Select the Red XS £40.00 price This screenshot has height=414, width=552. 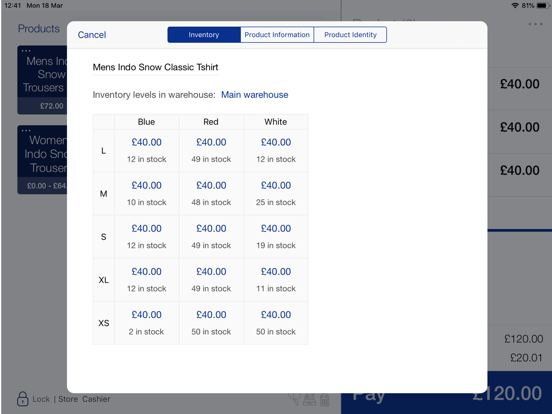coord(211,315)
